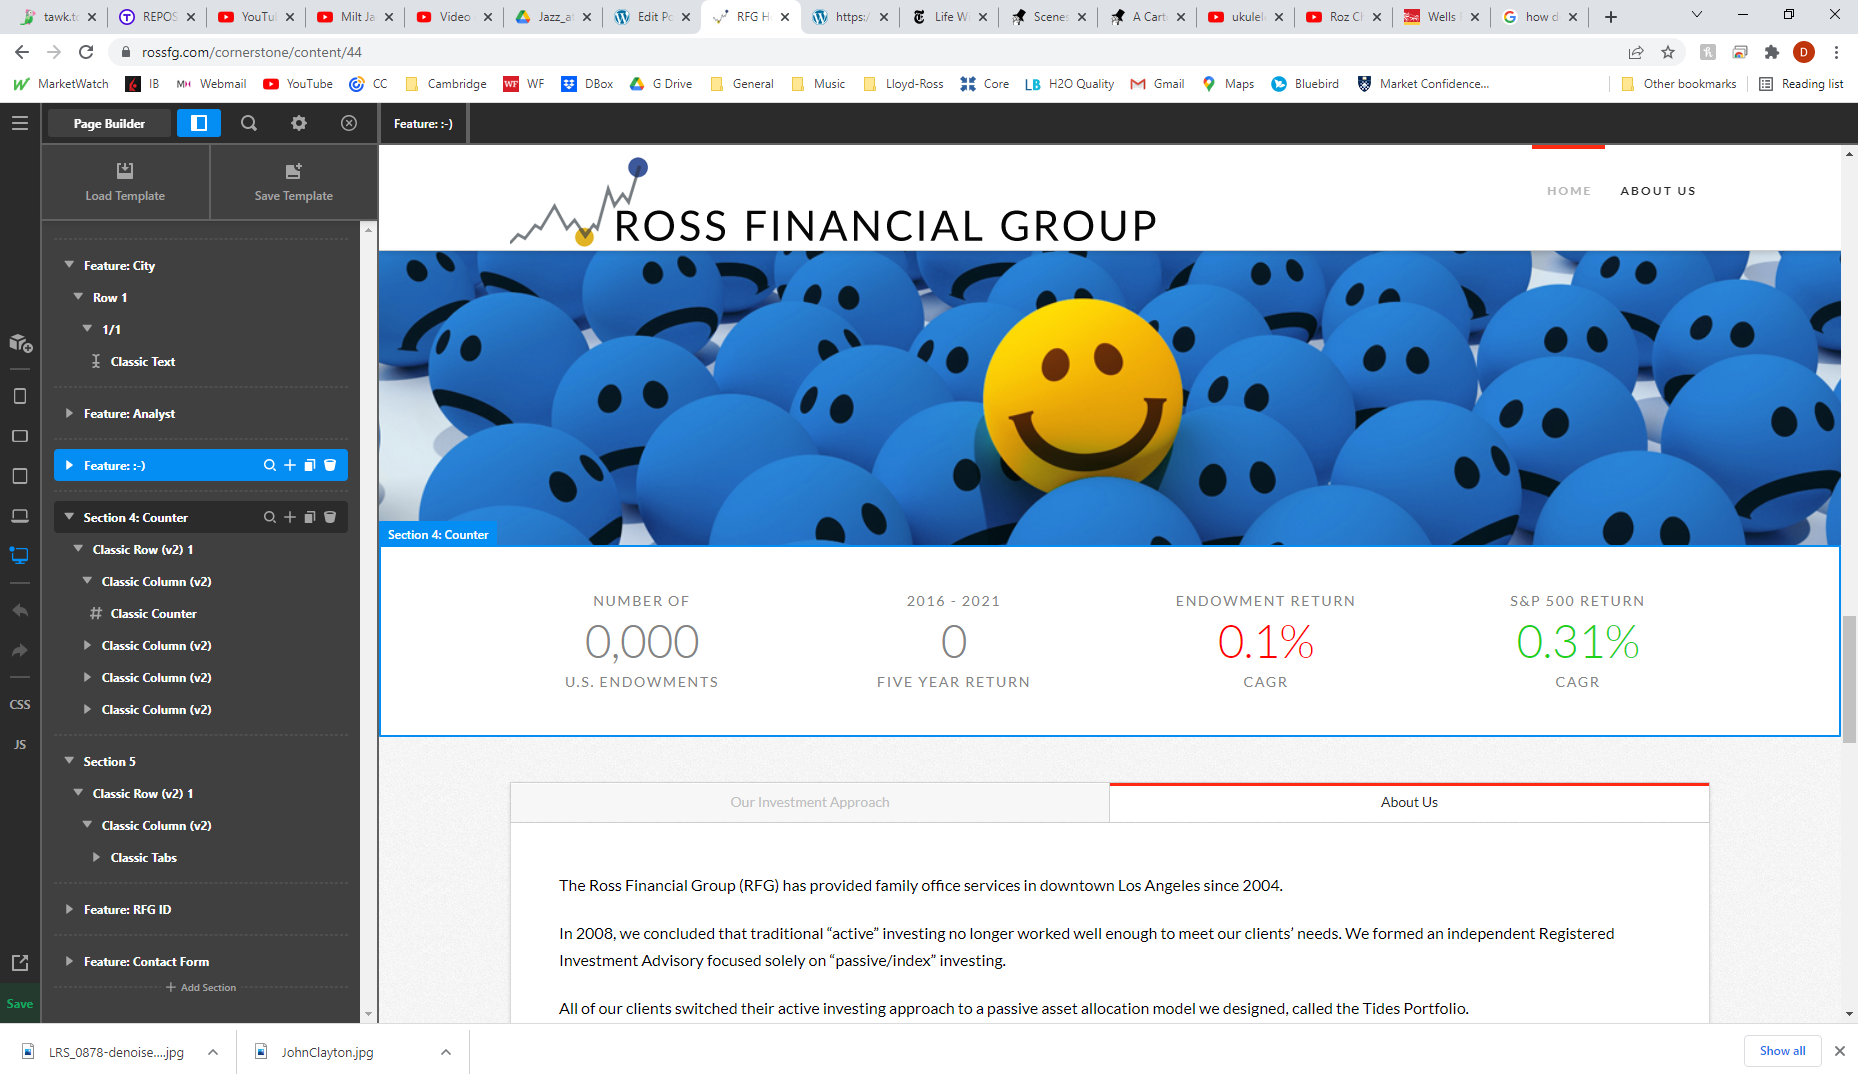Click the Ross Financial Group logo

(834, 204)
